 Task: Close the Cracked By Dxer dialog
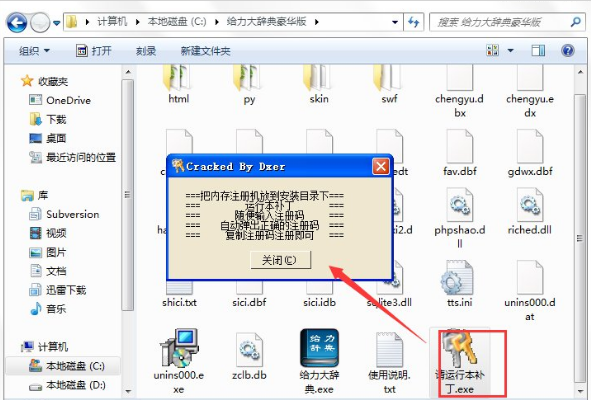click(x=381, y=166)
